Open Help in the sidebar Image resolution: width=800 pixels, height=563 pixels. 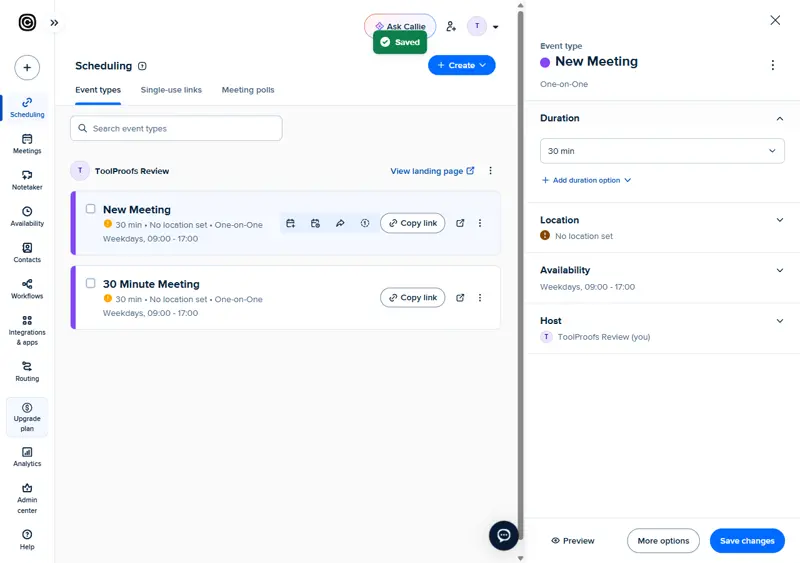(x=27, y=539)
